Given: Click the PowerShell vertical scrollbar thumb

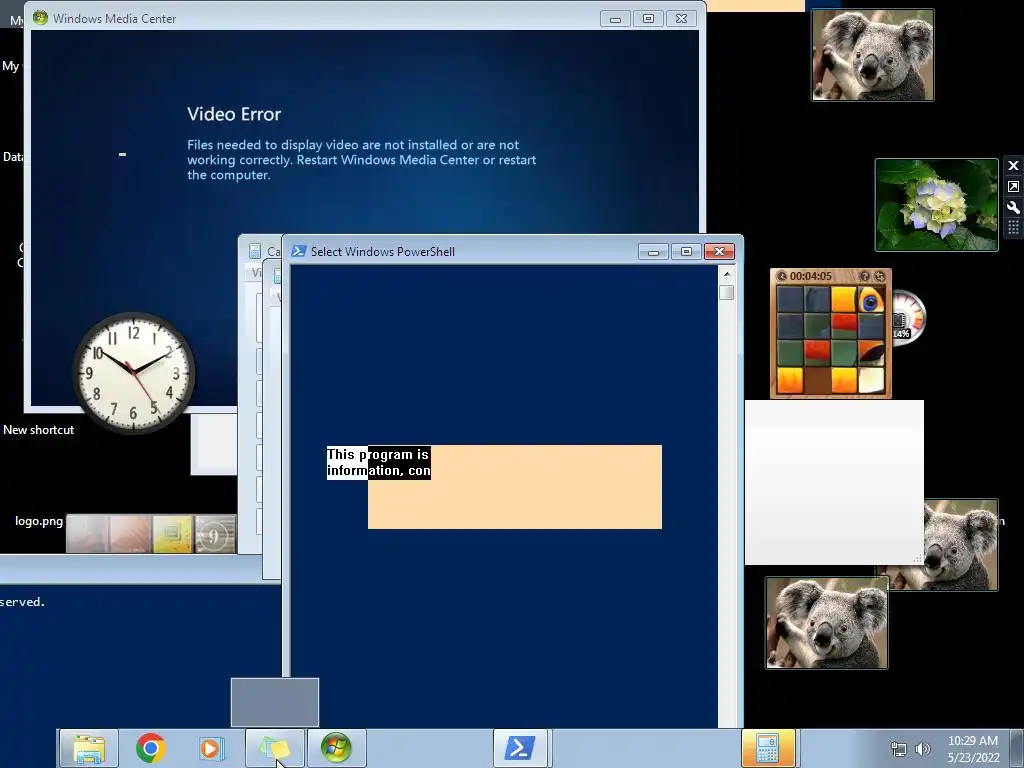Looking at the screenshot, I should (x=727, y=293).
